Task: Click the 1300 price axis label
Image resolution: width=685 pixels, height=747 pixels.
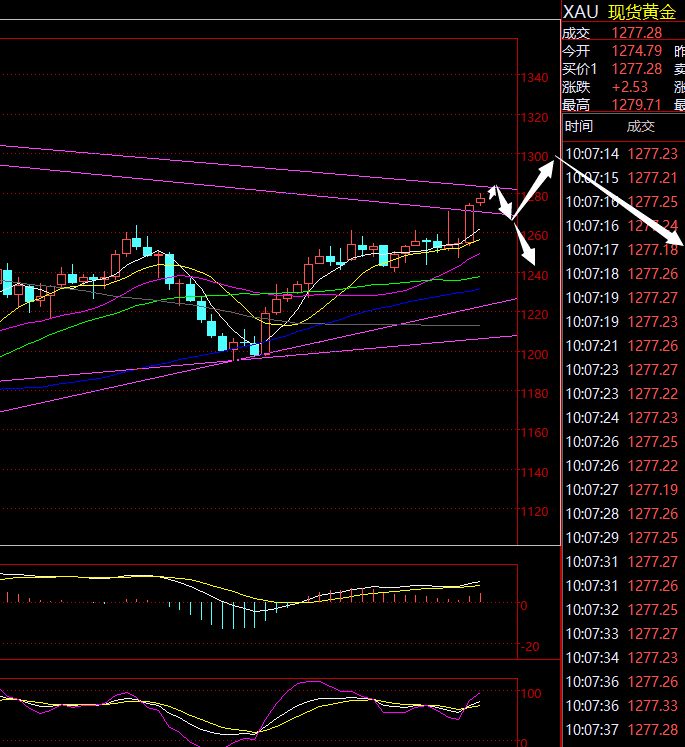Action: tap(534, 157)
